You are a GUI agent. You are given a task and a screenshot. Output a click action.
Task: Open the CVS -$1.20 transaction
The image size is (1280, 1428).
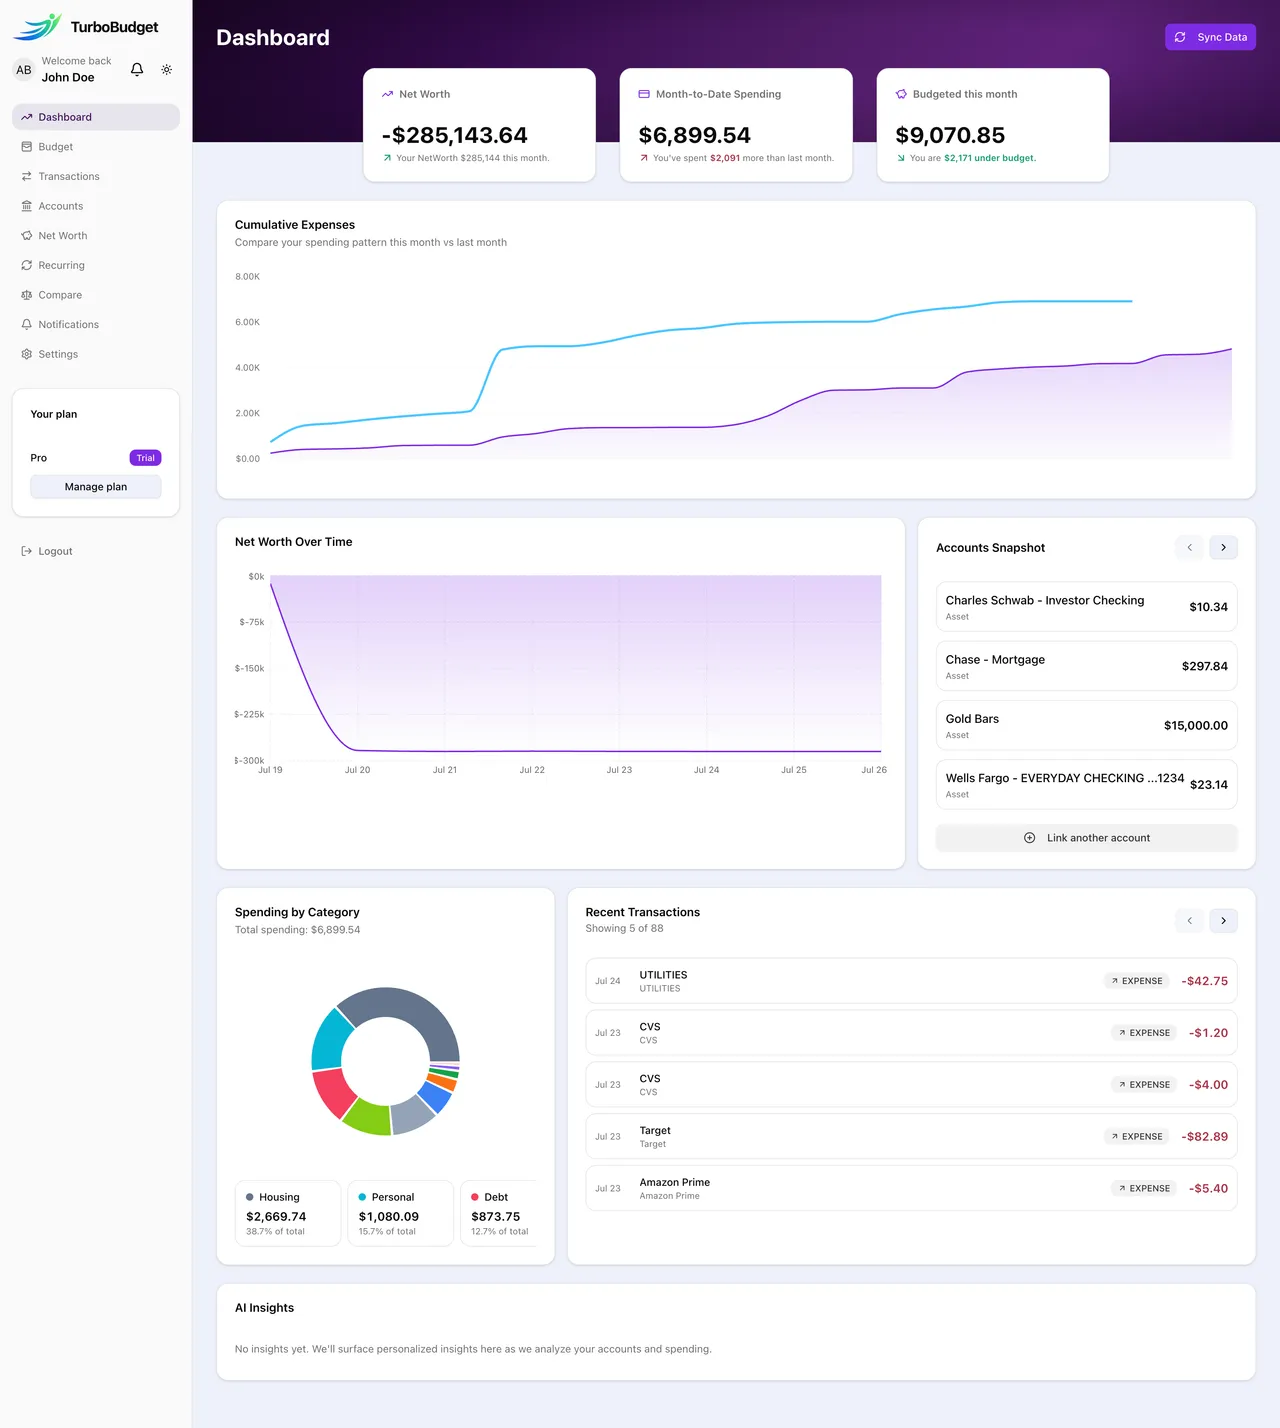coord(911,1033)
